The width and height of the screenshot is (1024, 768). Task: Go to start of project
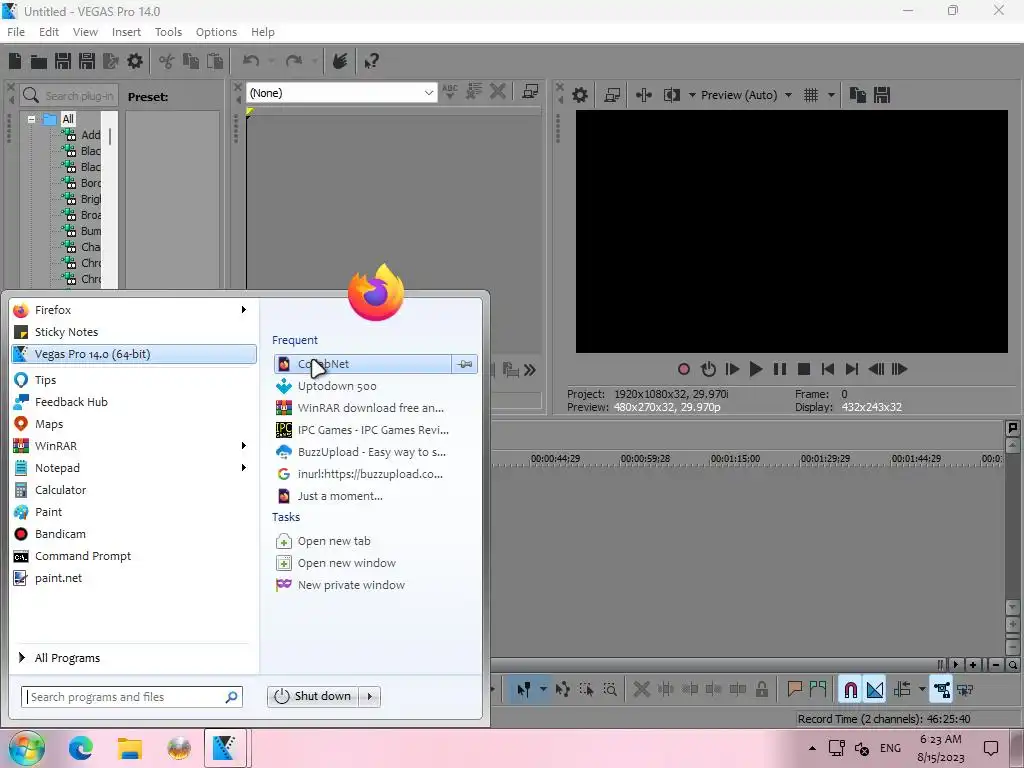(827, 370)
